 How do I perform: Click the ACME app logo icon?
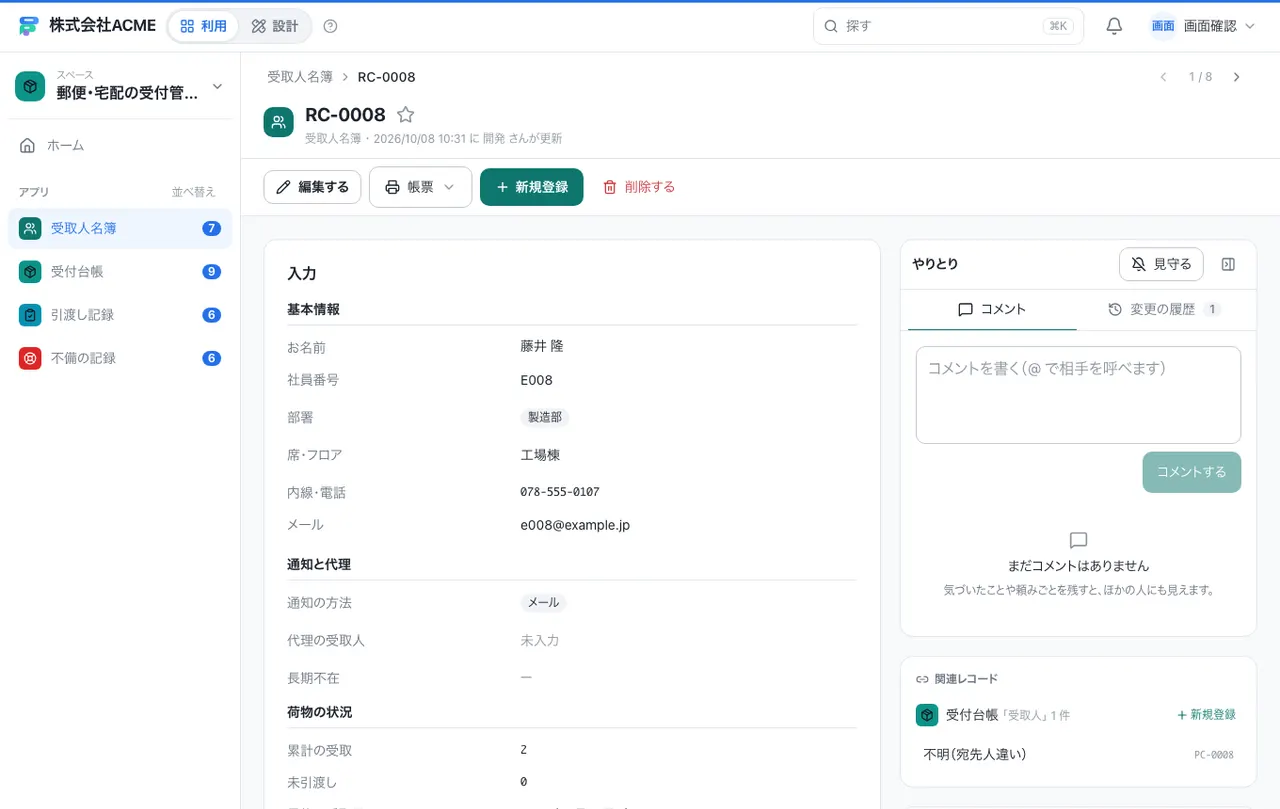29,26
